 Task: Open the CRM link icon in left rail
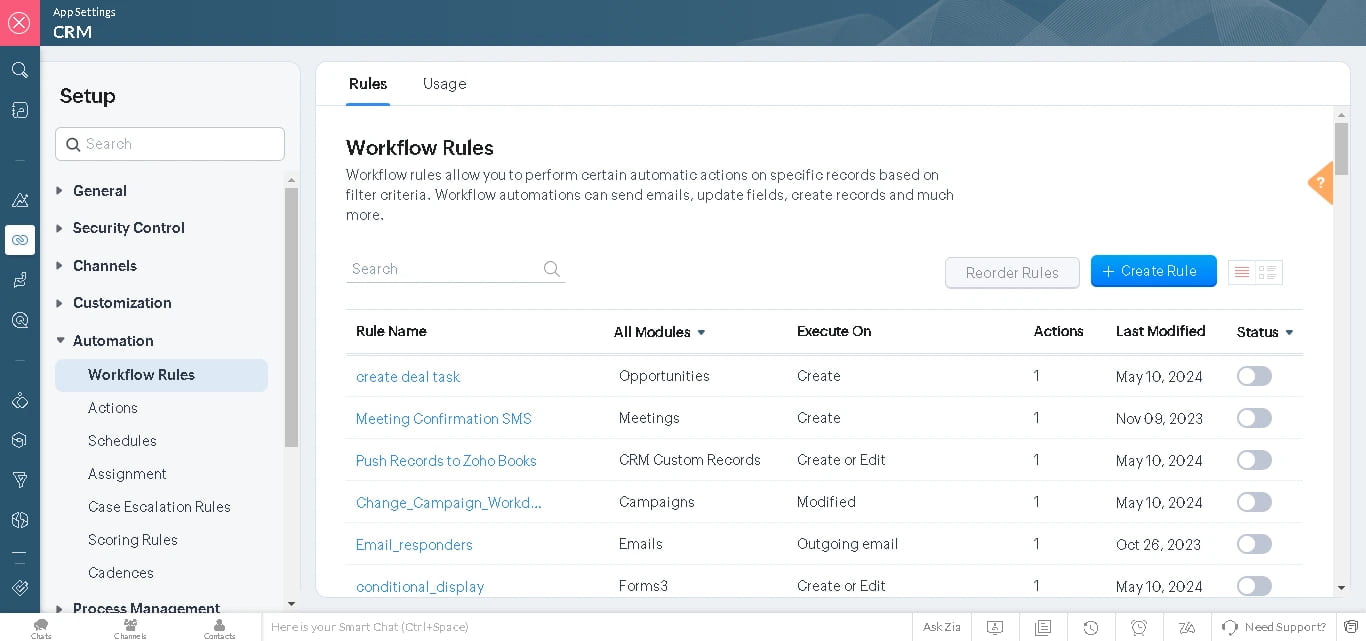(x=19, y=240)
